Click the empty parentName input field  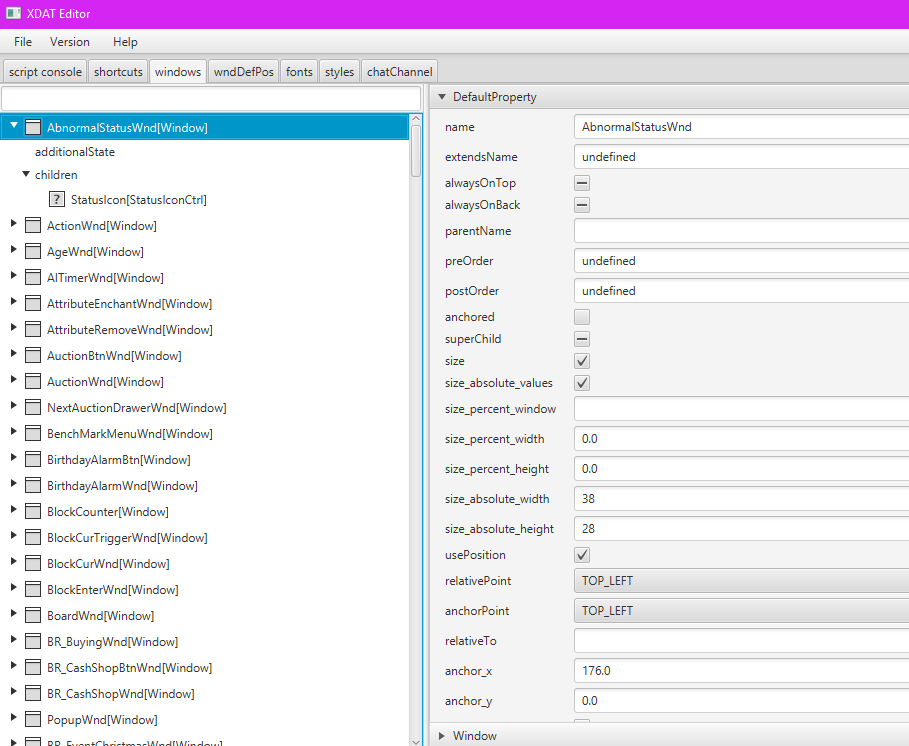click(741, 231)
